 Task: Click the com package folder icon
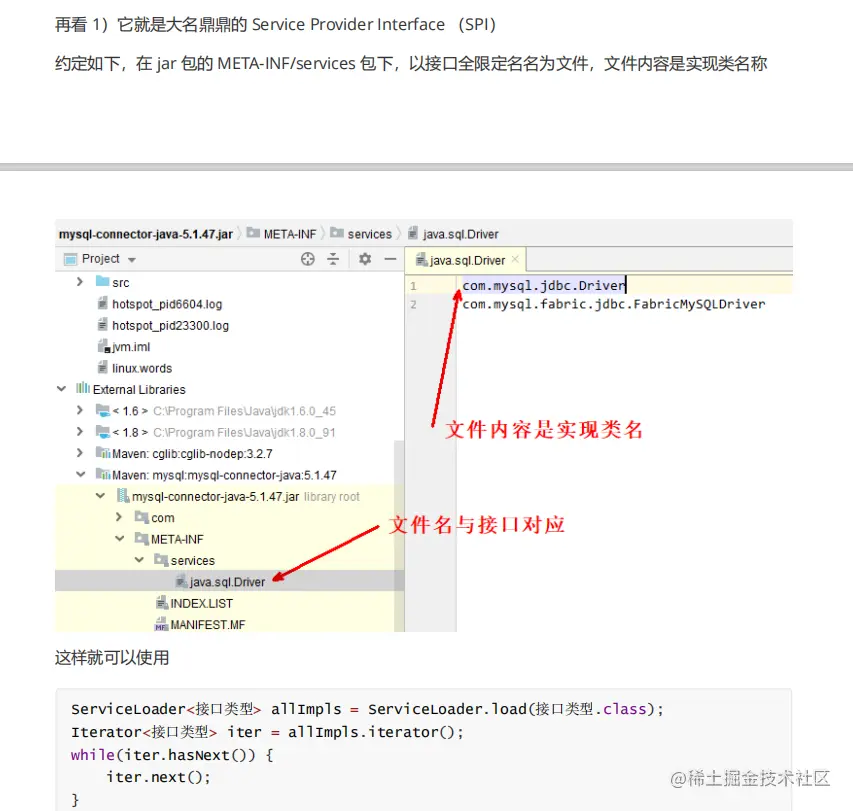pos(141,517)
